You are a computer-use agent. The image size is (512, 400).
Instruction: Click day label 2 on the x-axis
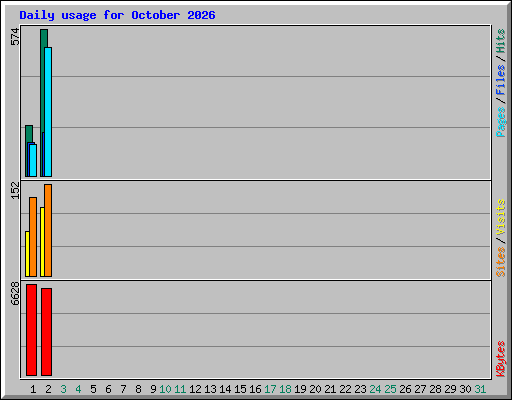48,389
